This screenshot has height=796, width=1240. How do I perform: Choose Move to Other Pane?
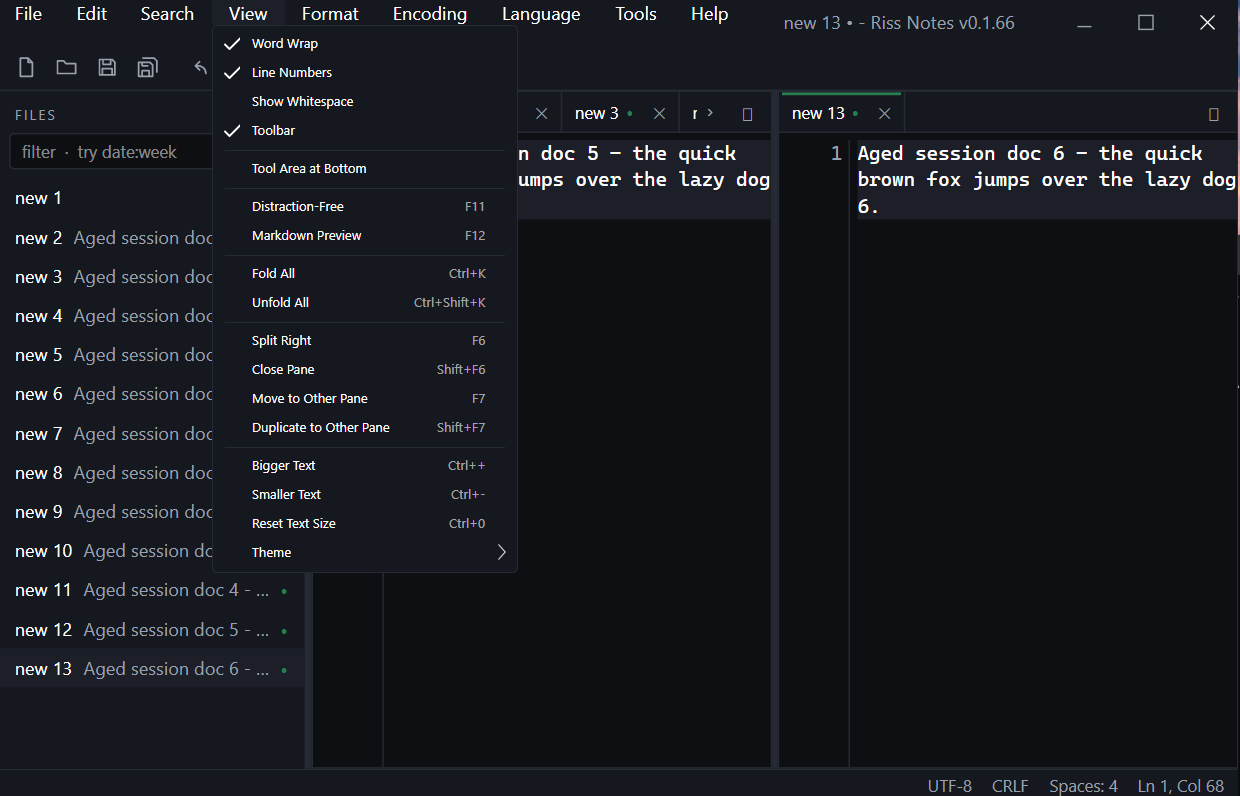tap(365, 399)
